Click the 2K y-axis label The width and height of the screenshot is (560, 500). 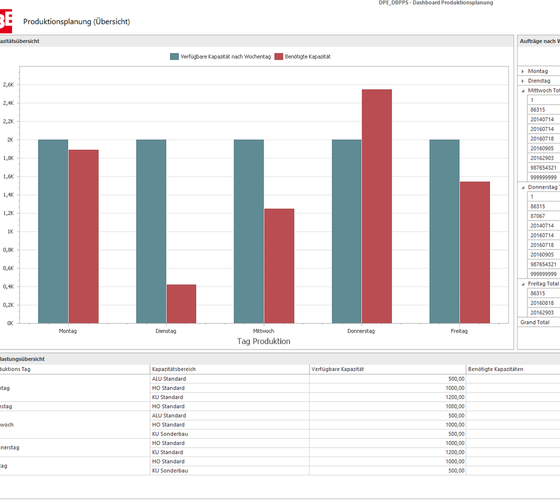click(10, 140)
